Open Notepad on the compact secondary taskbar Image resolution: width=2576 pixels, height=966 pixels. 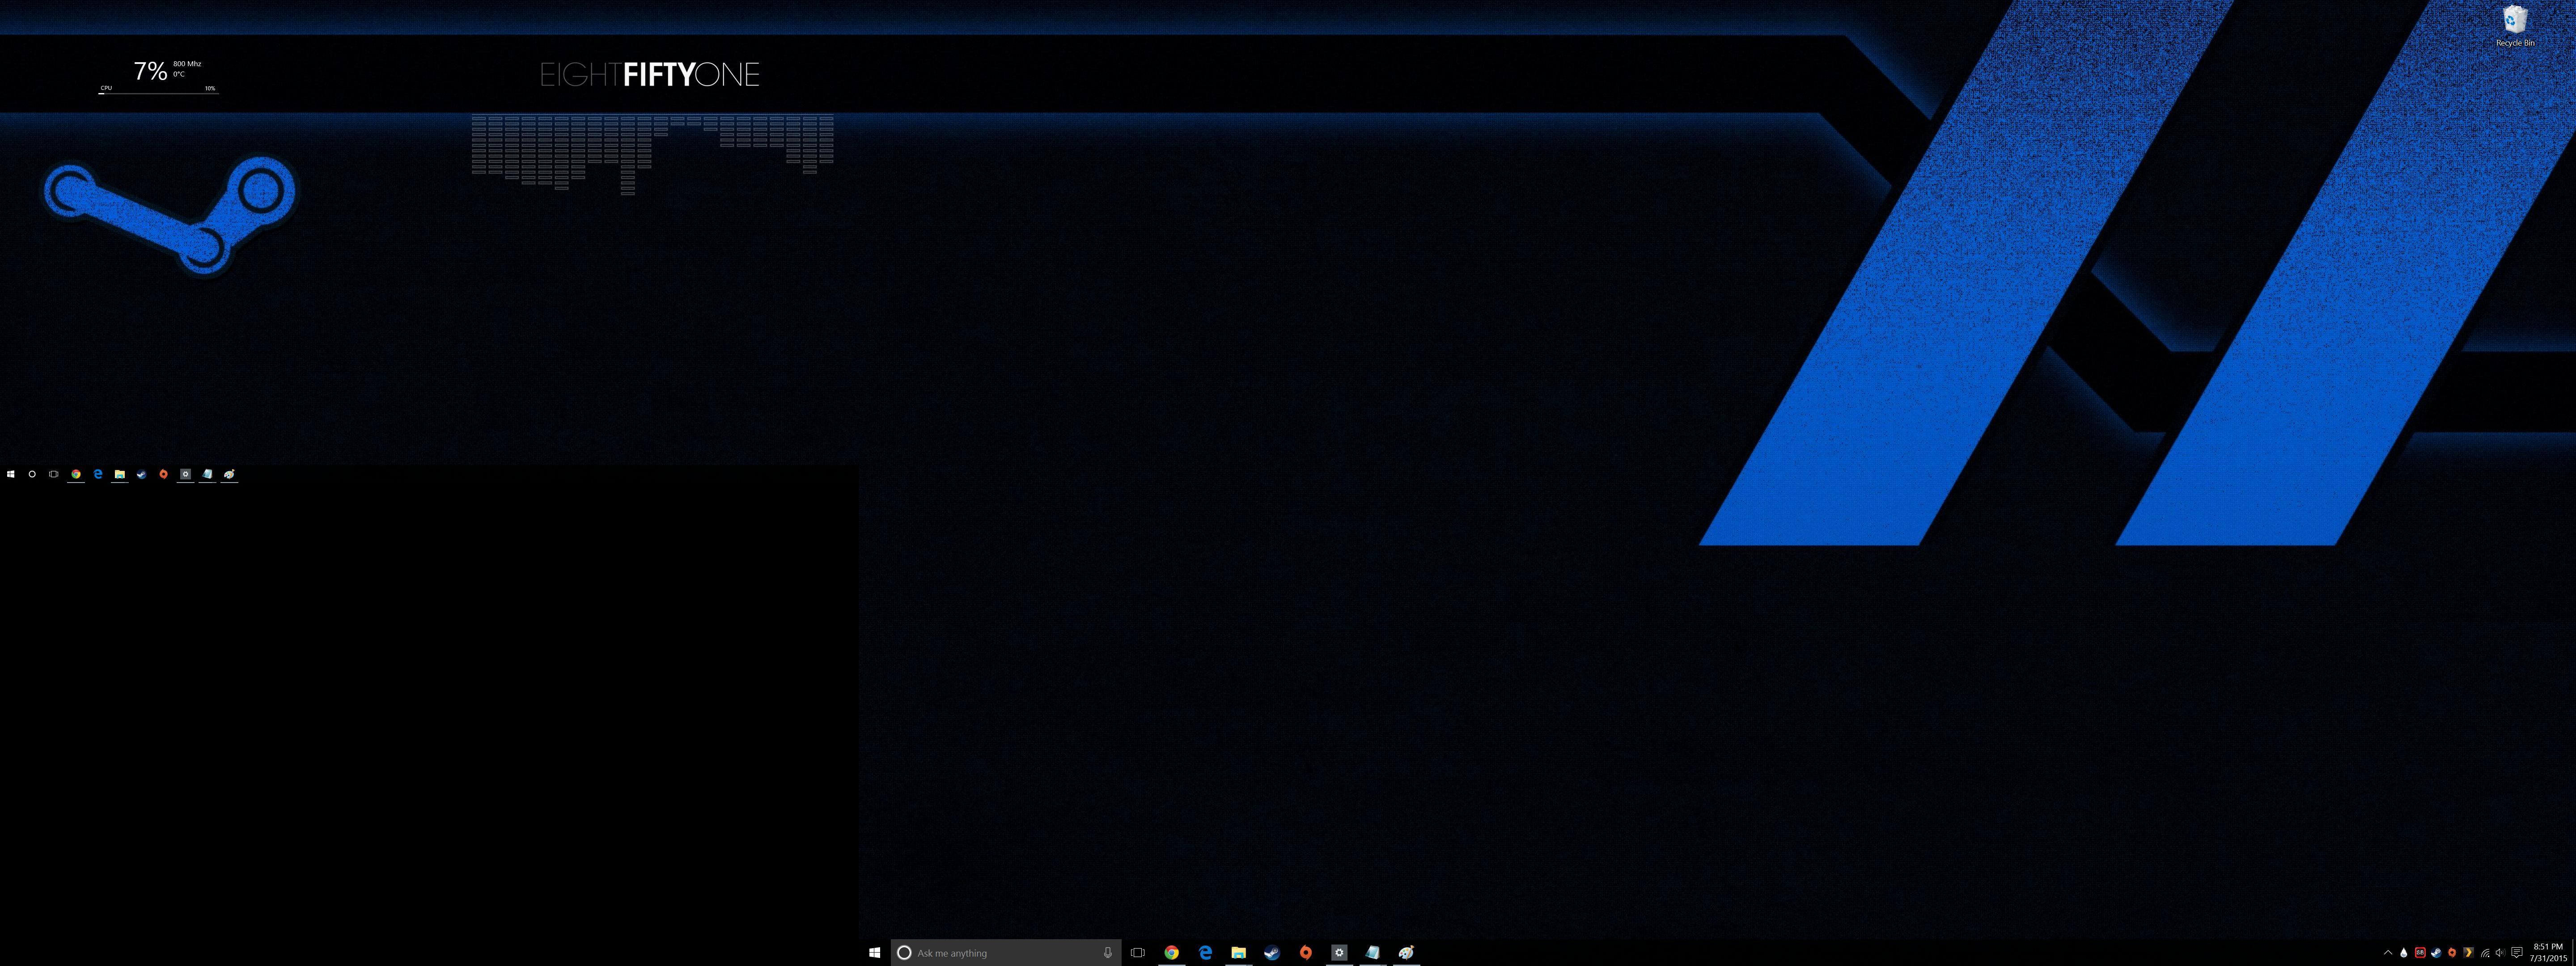coord(207,474)
